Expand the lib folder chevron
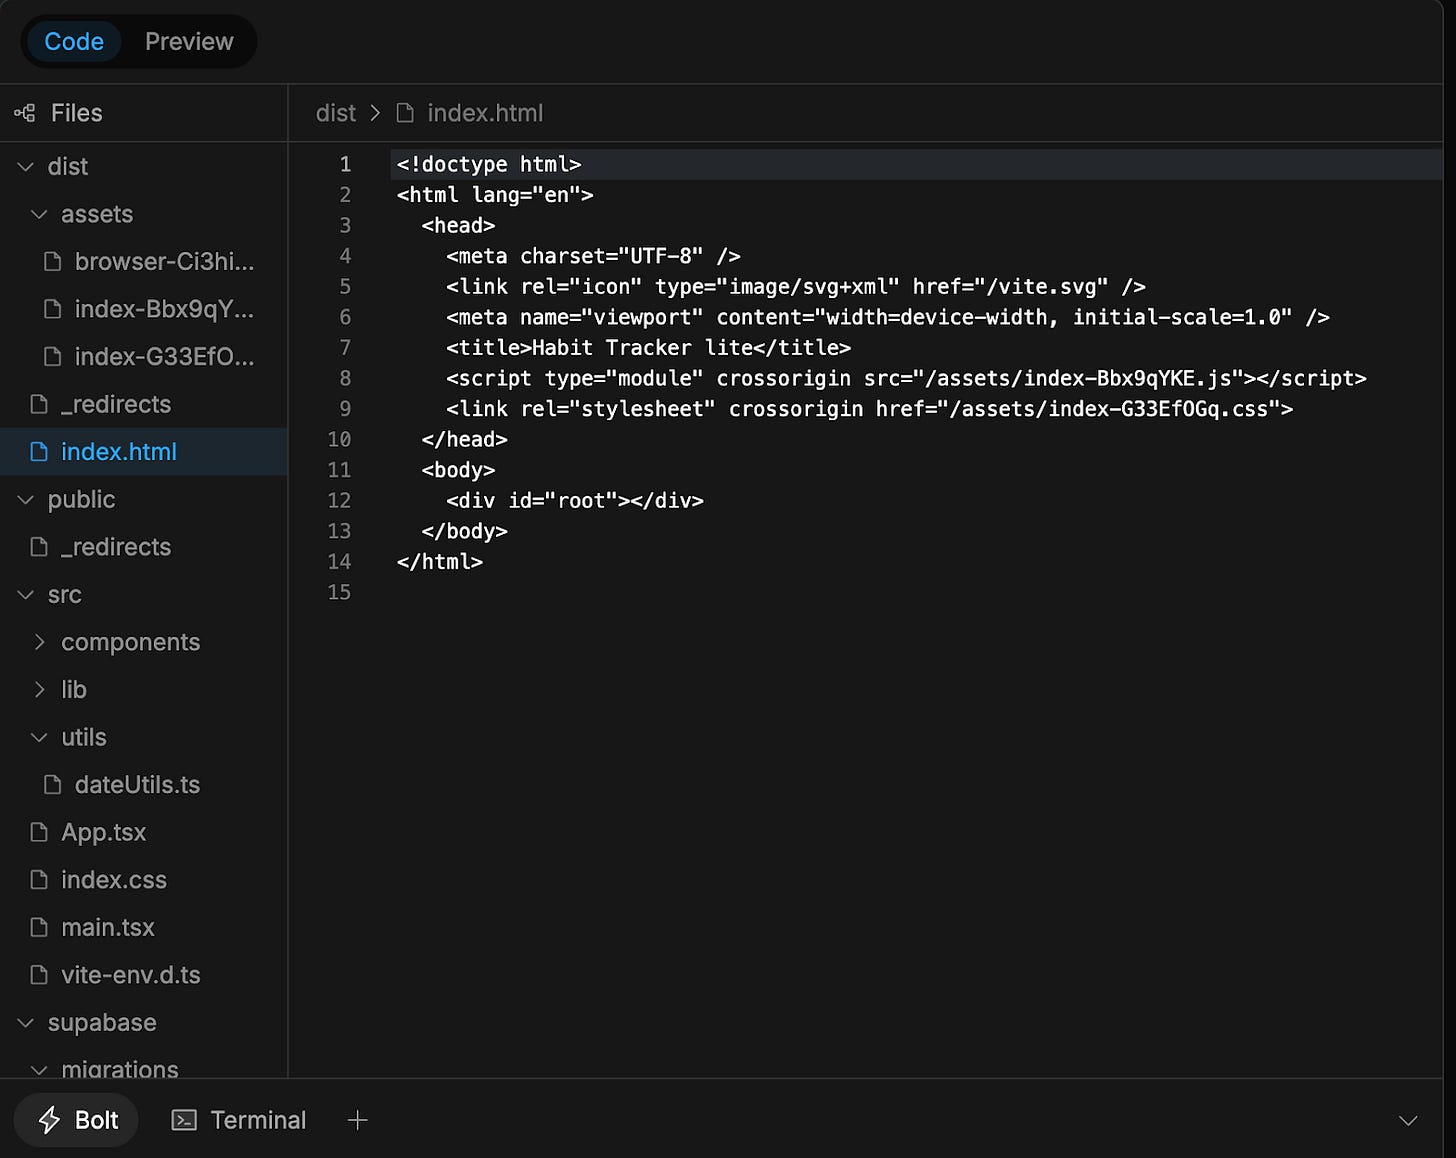1456x1158 pixels. (x=39, y=689)
